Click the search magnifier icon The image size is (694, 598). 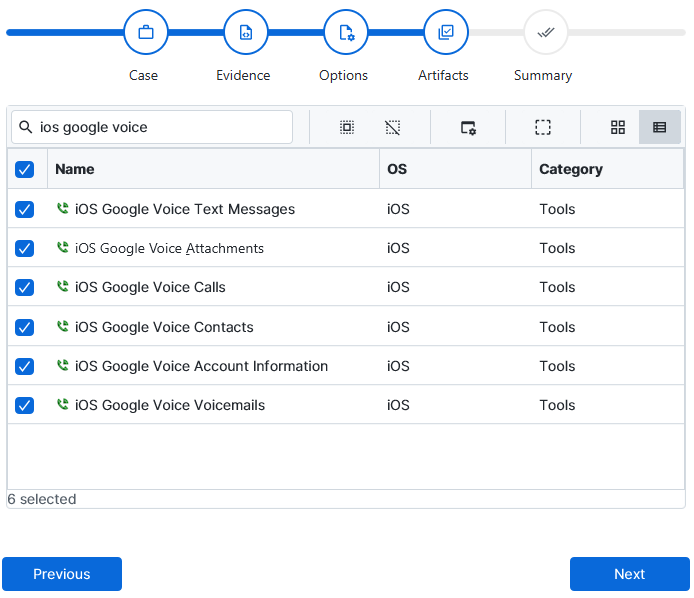(x=26, y=127)
